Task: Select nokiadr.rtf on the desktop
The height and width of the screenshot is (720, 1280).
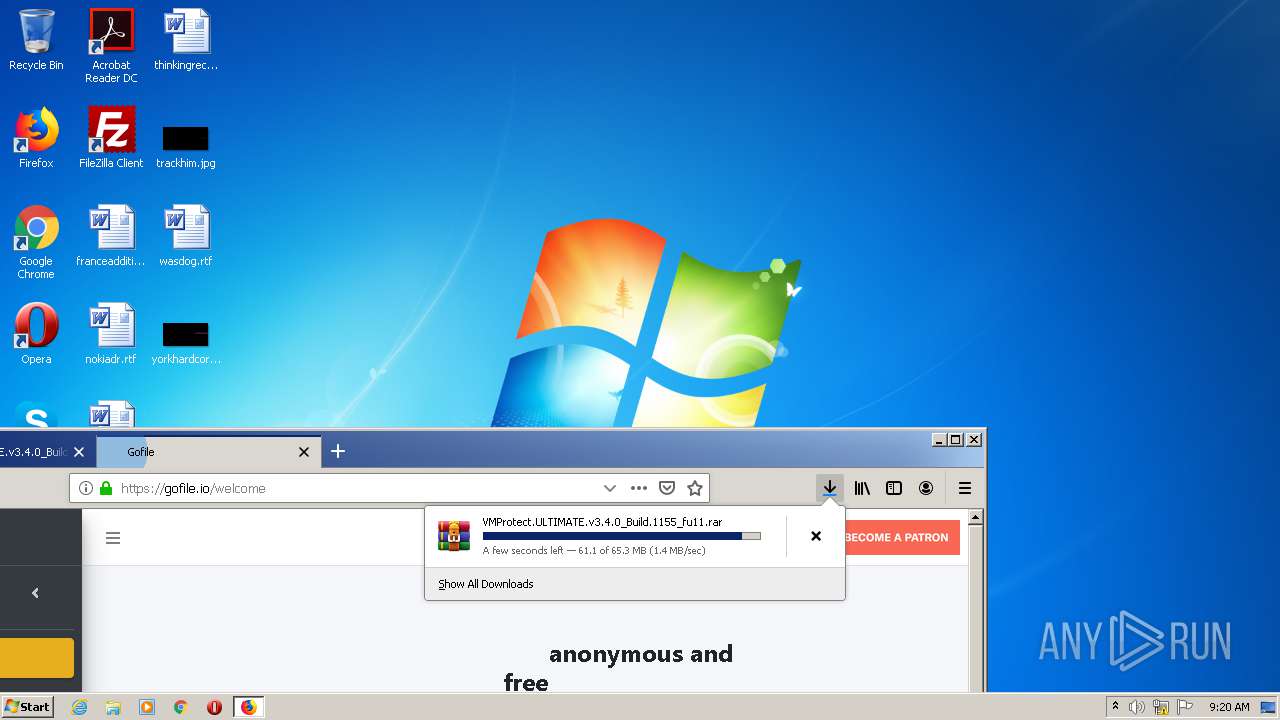Action: point(111,334)
